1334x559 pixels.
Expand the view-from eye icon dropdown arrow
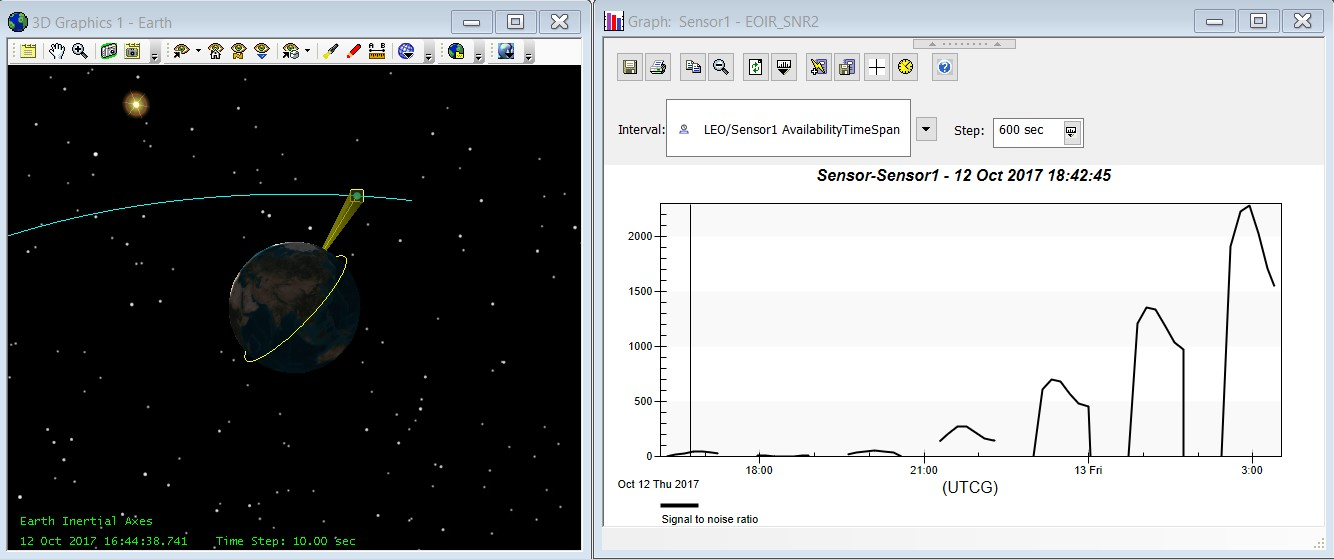pyautogui.click(x=198, y=51)
